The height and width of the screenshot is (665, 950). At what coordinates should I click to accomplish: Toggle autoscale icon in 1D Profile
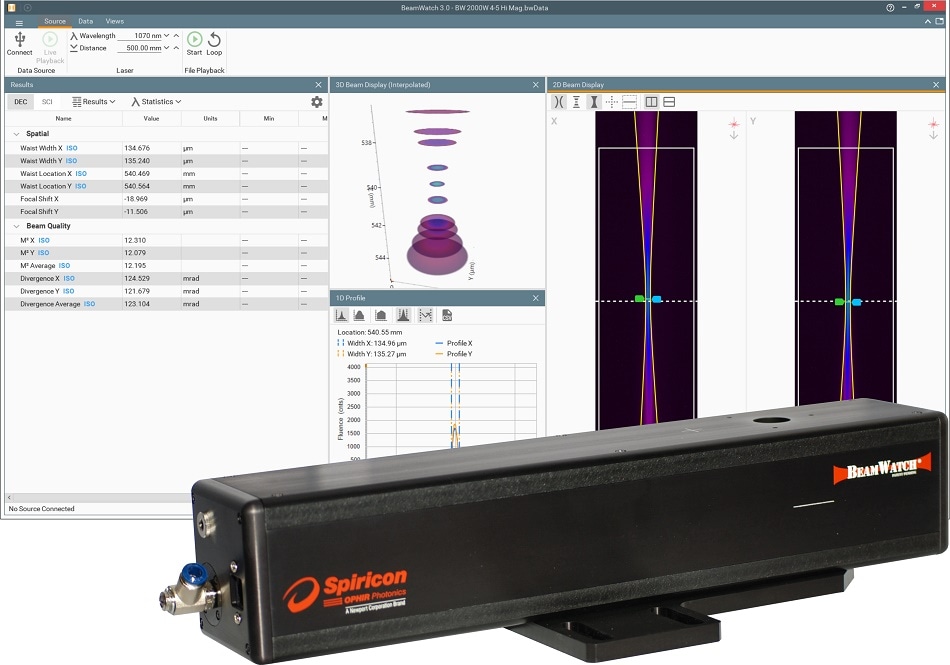426,315
